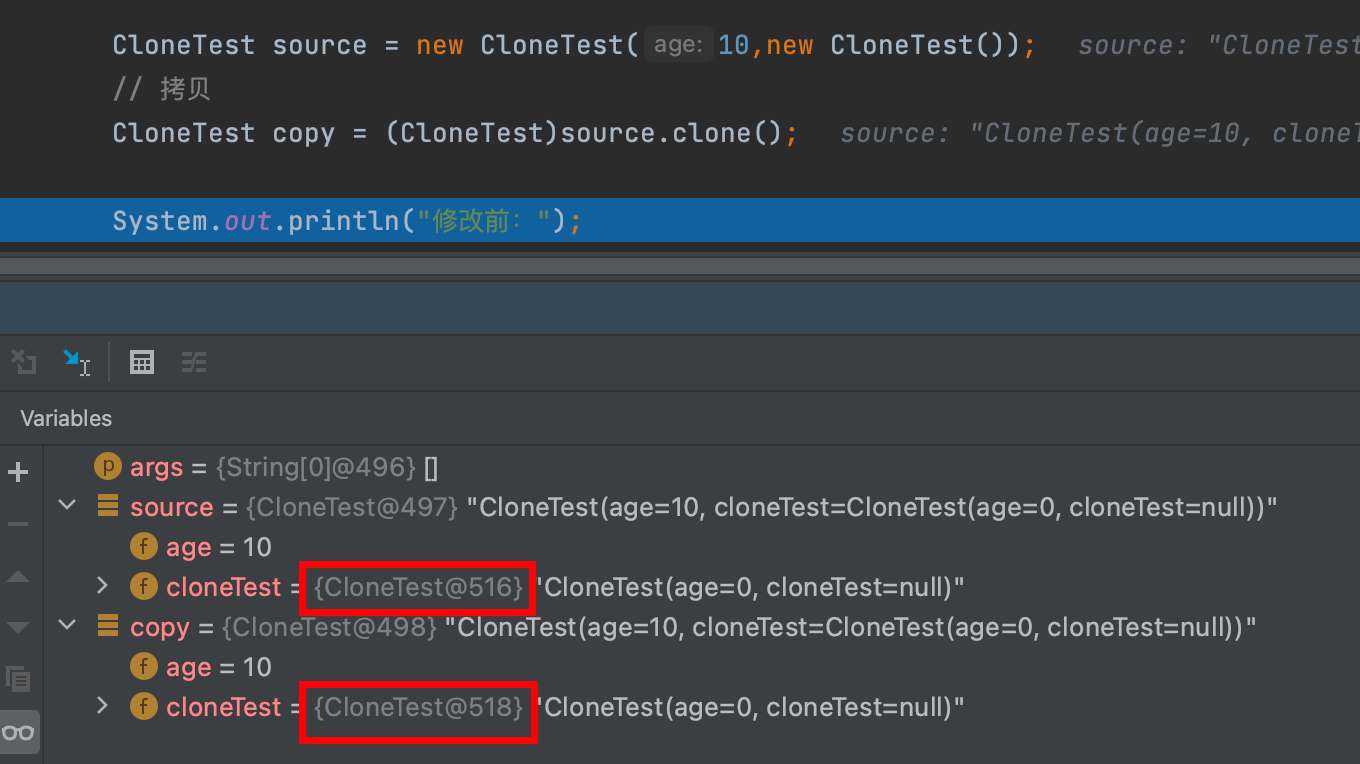Expand cloneTest field under copy
1360x764 pixels.
tap(102, 706)
